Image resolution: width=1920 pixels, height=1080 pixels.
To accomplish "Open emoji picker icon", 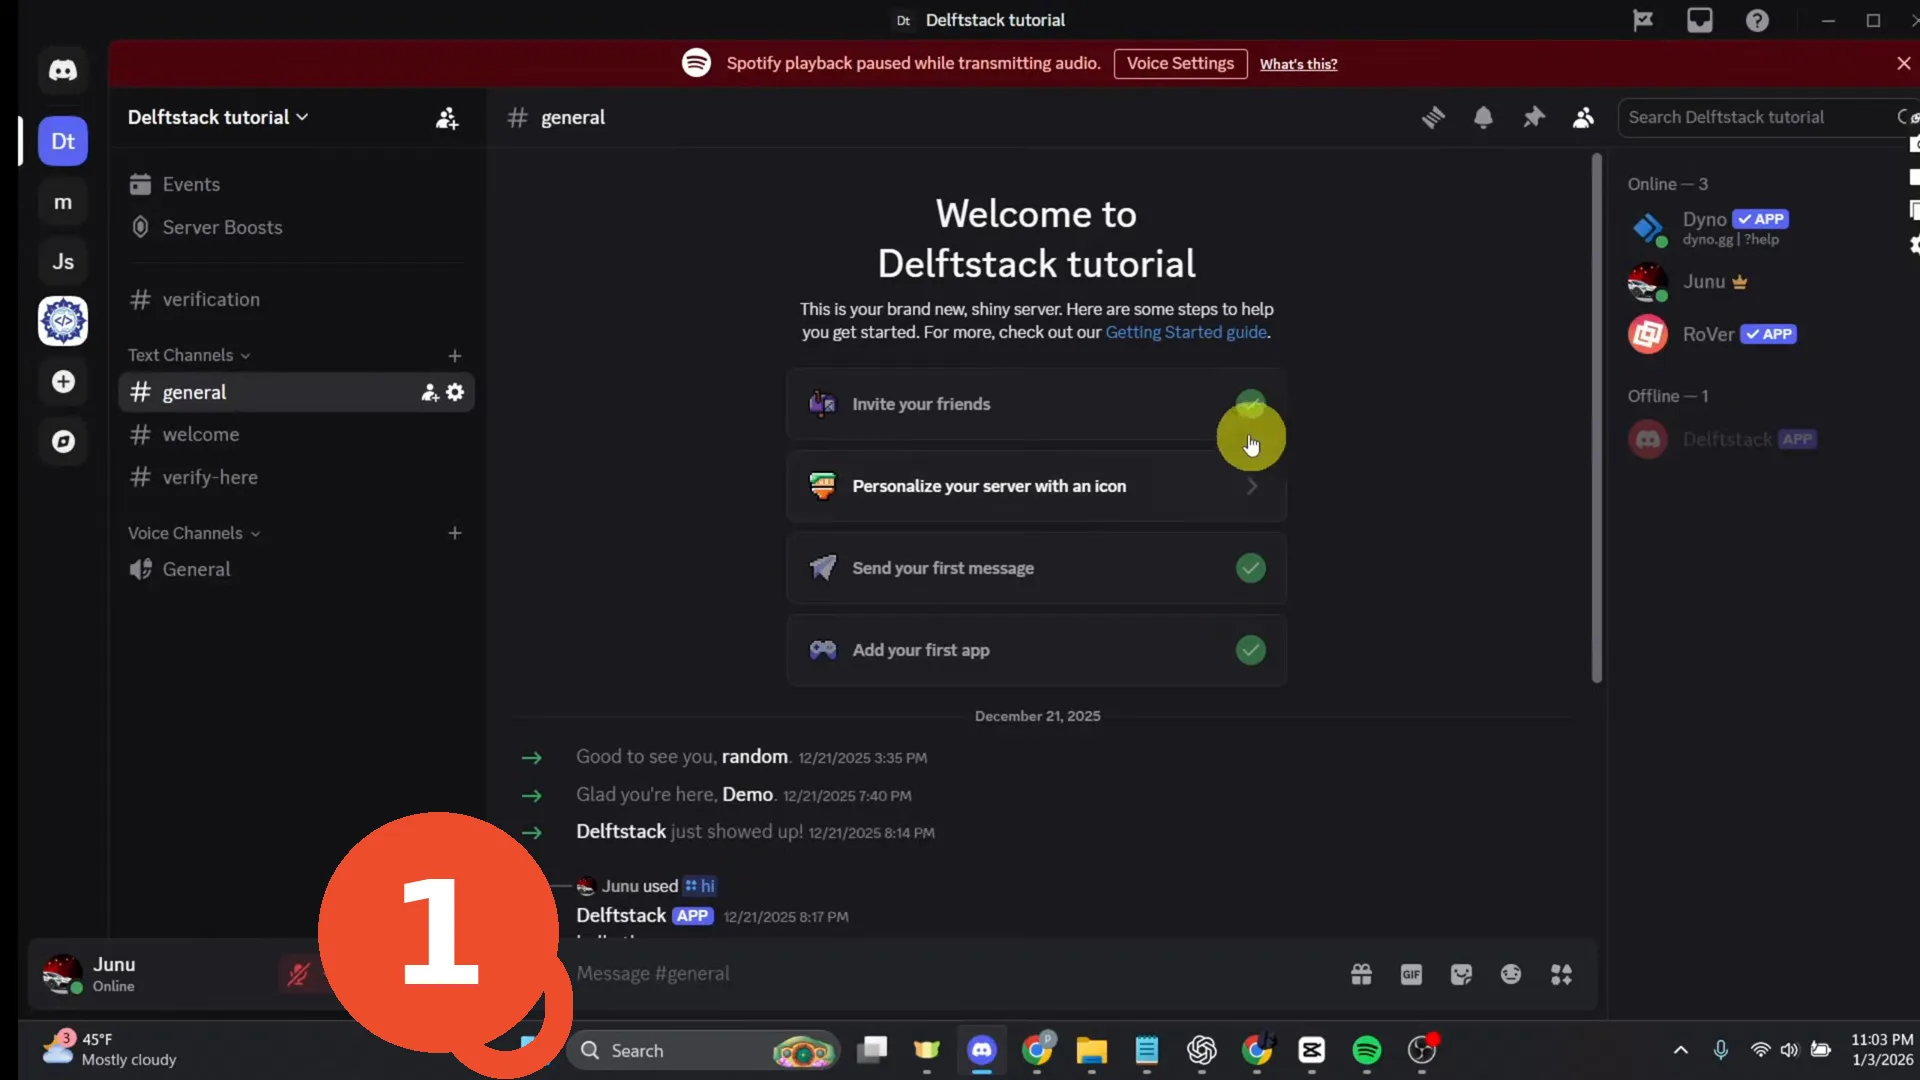I will (x=1511, y=974).
